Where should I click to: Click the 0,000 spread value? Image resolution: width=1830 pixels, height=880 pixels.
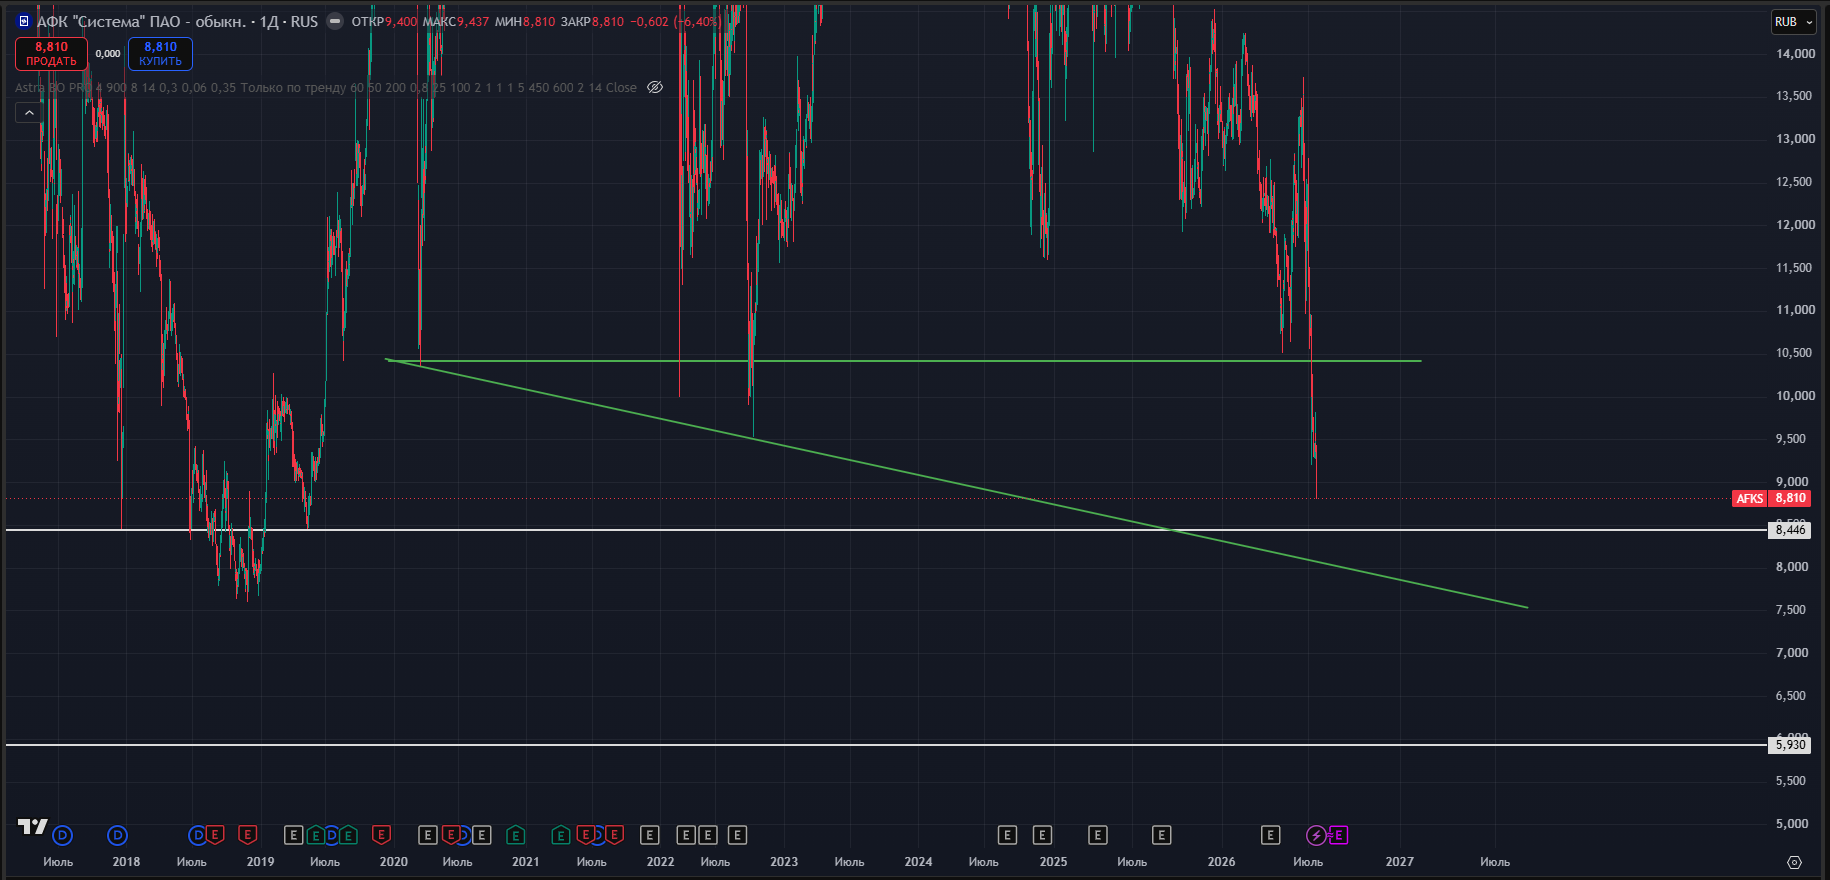pyautogui.click(x=108, y=54)
